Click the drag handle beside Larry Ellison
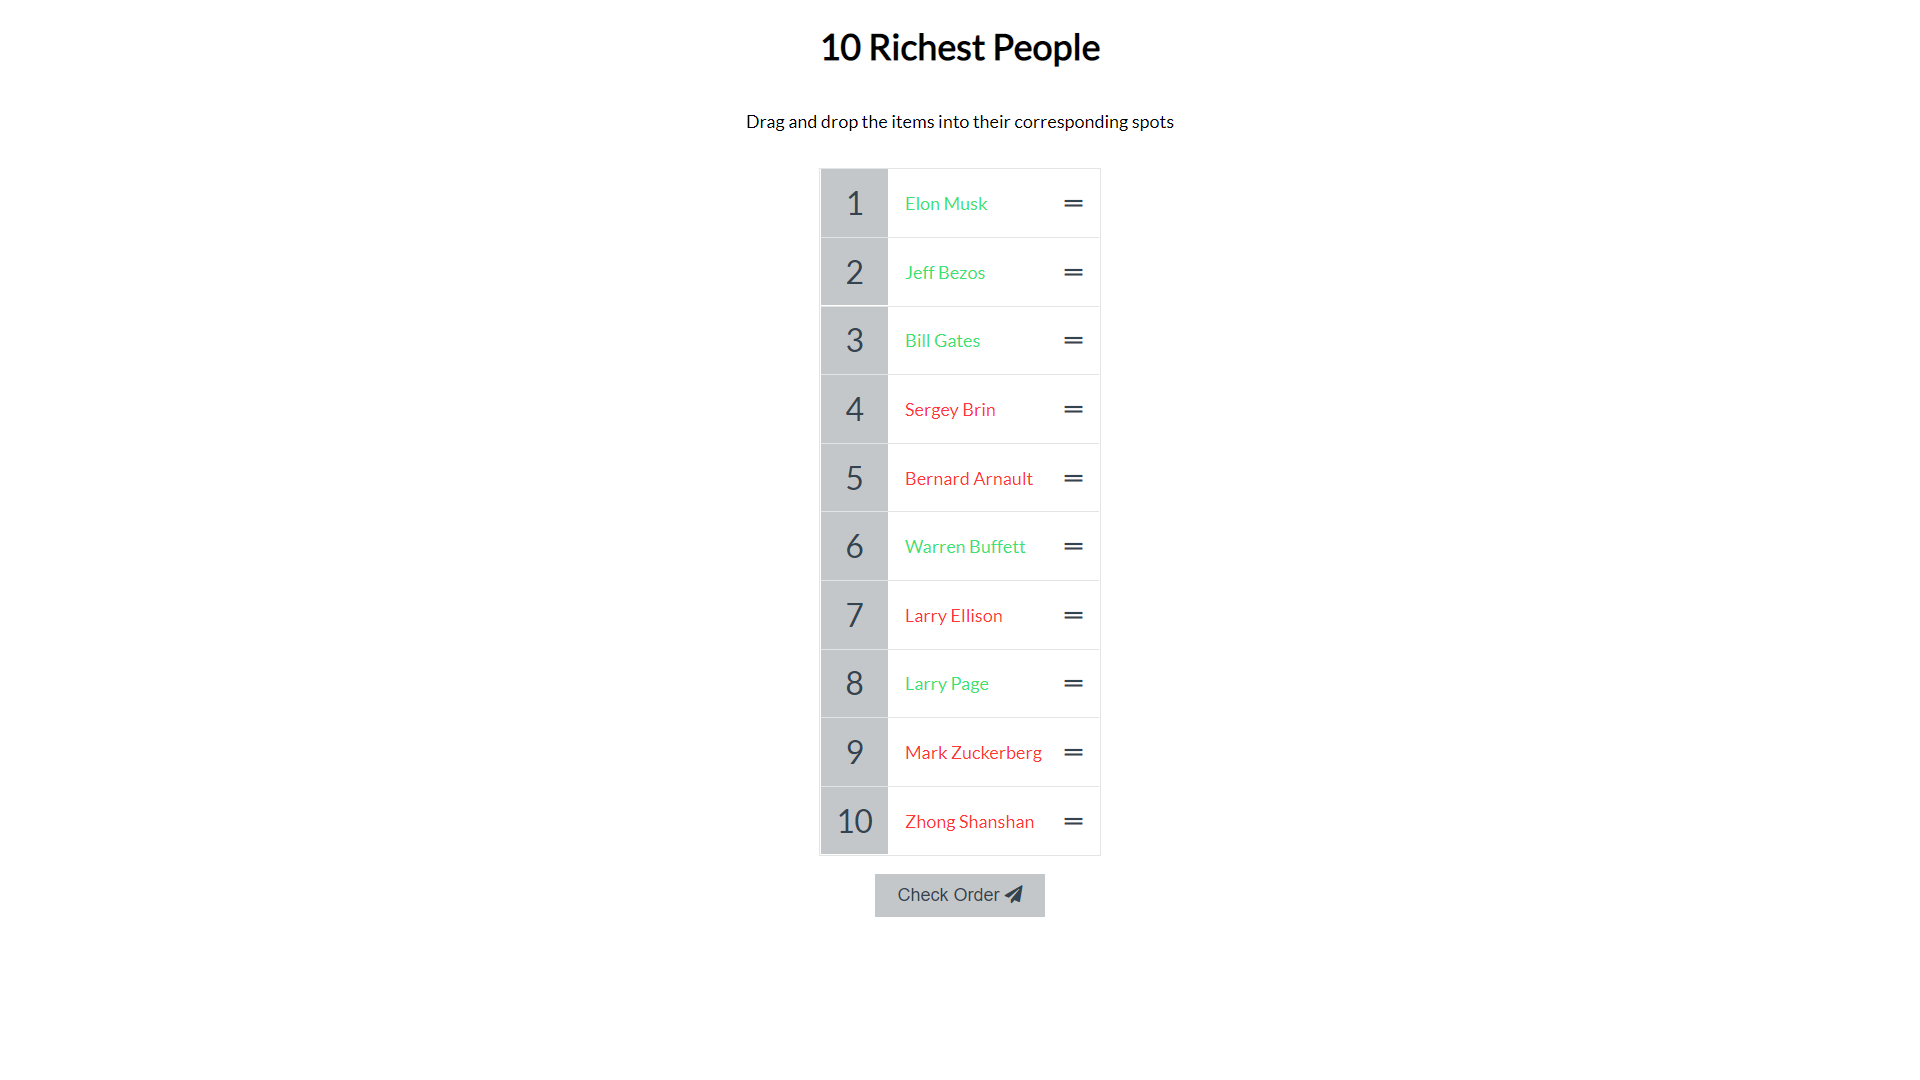This screenshot has height=1080, width=1920. (x=1073, y=616)
